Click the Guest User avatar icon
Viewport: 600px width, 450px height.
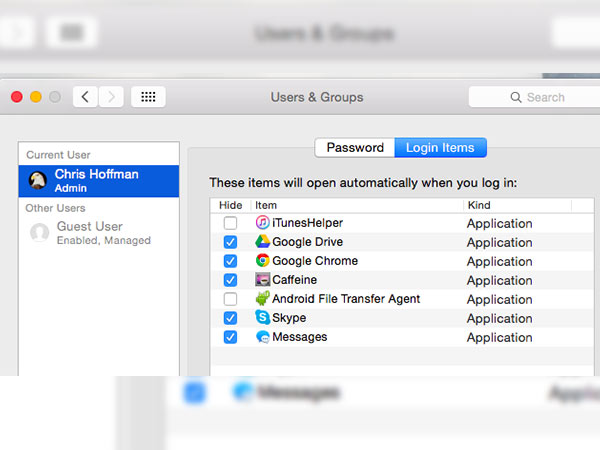[x=39, y=233]
